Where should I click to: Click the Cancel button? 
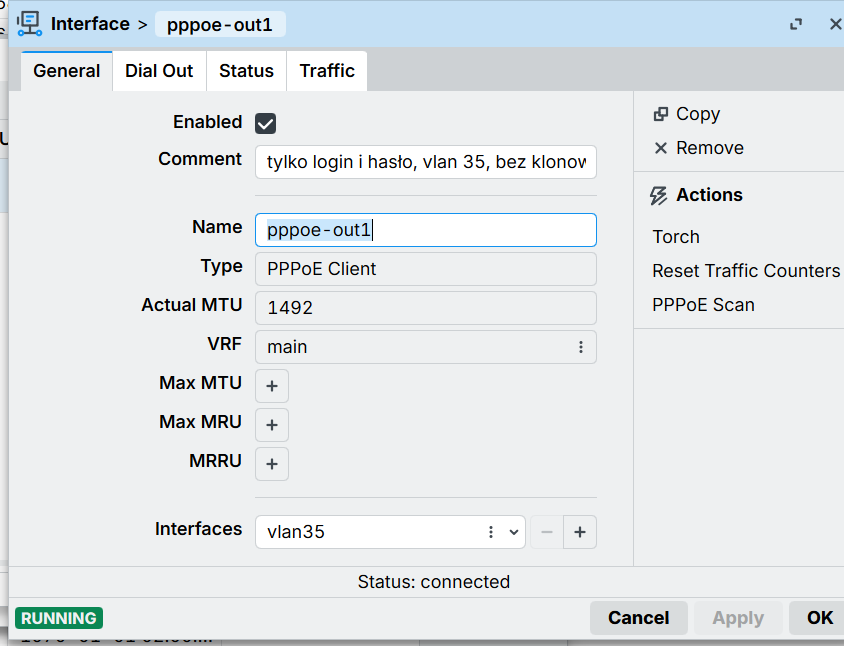639,618
